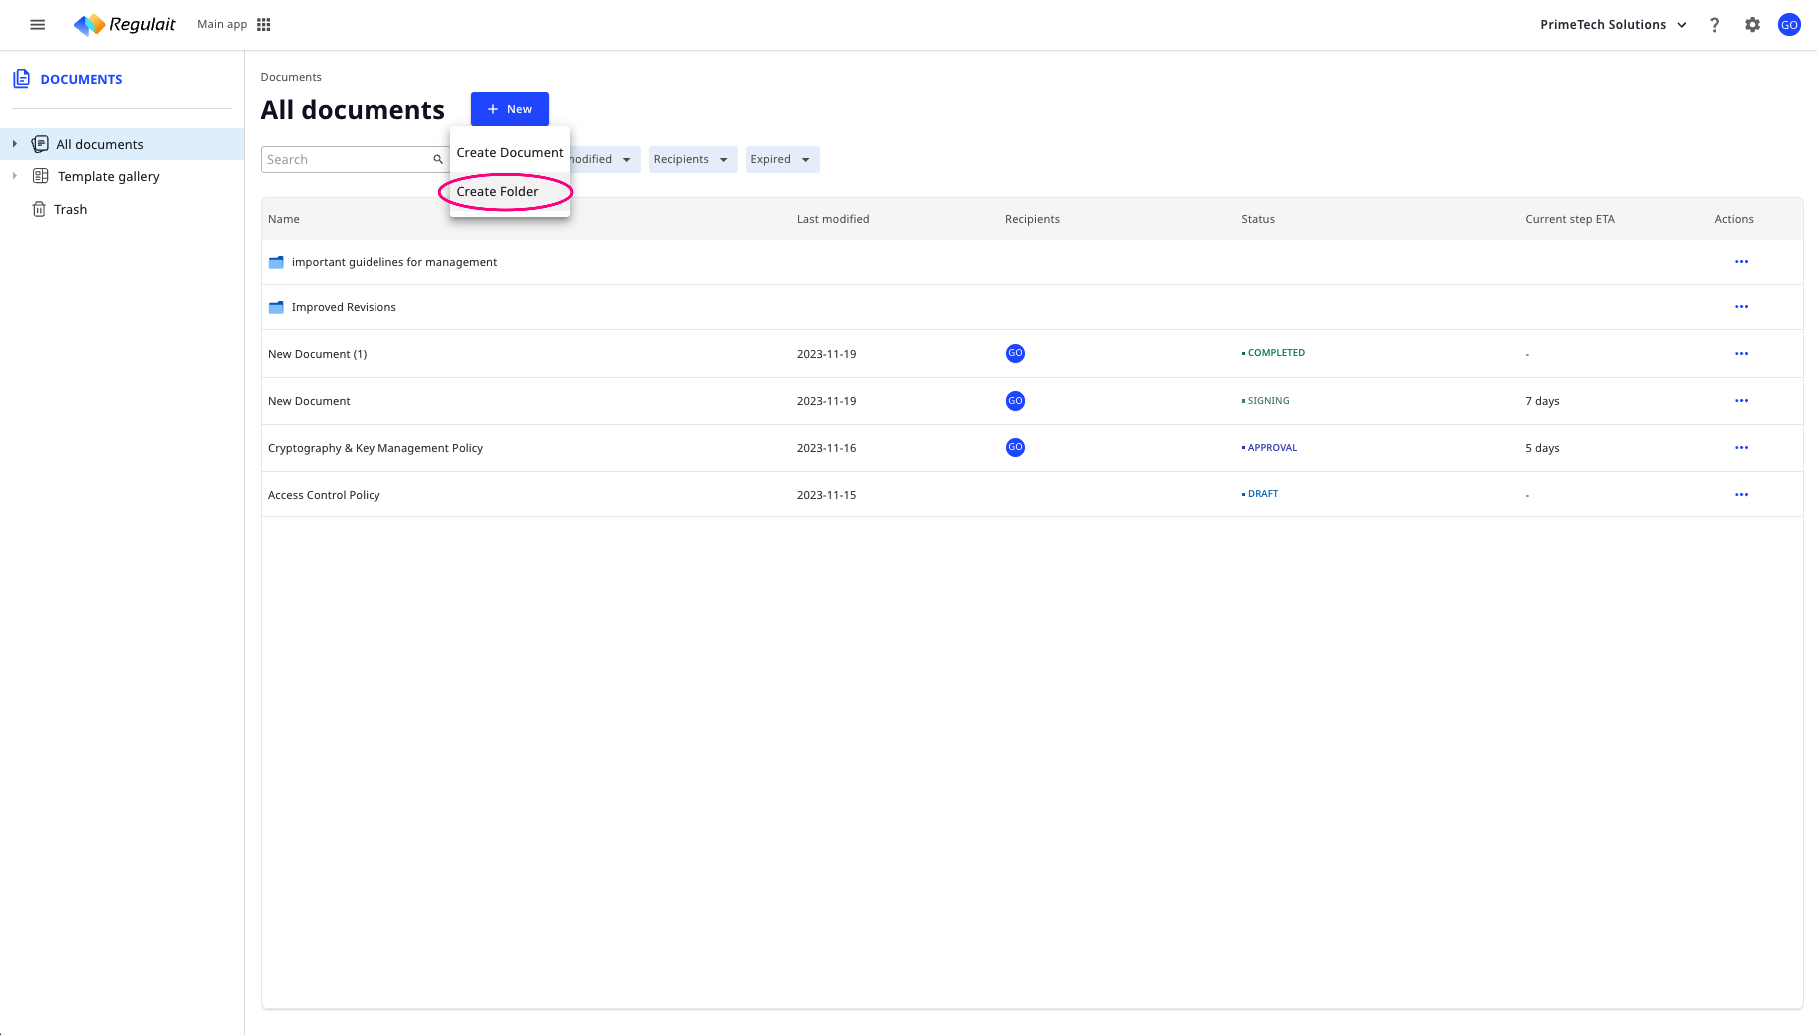Select Create Document from the menu

click(509, 153)
